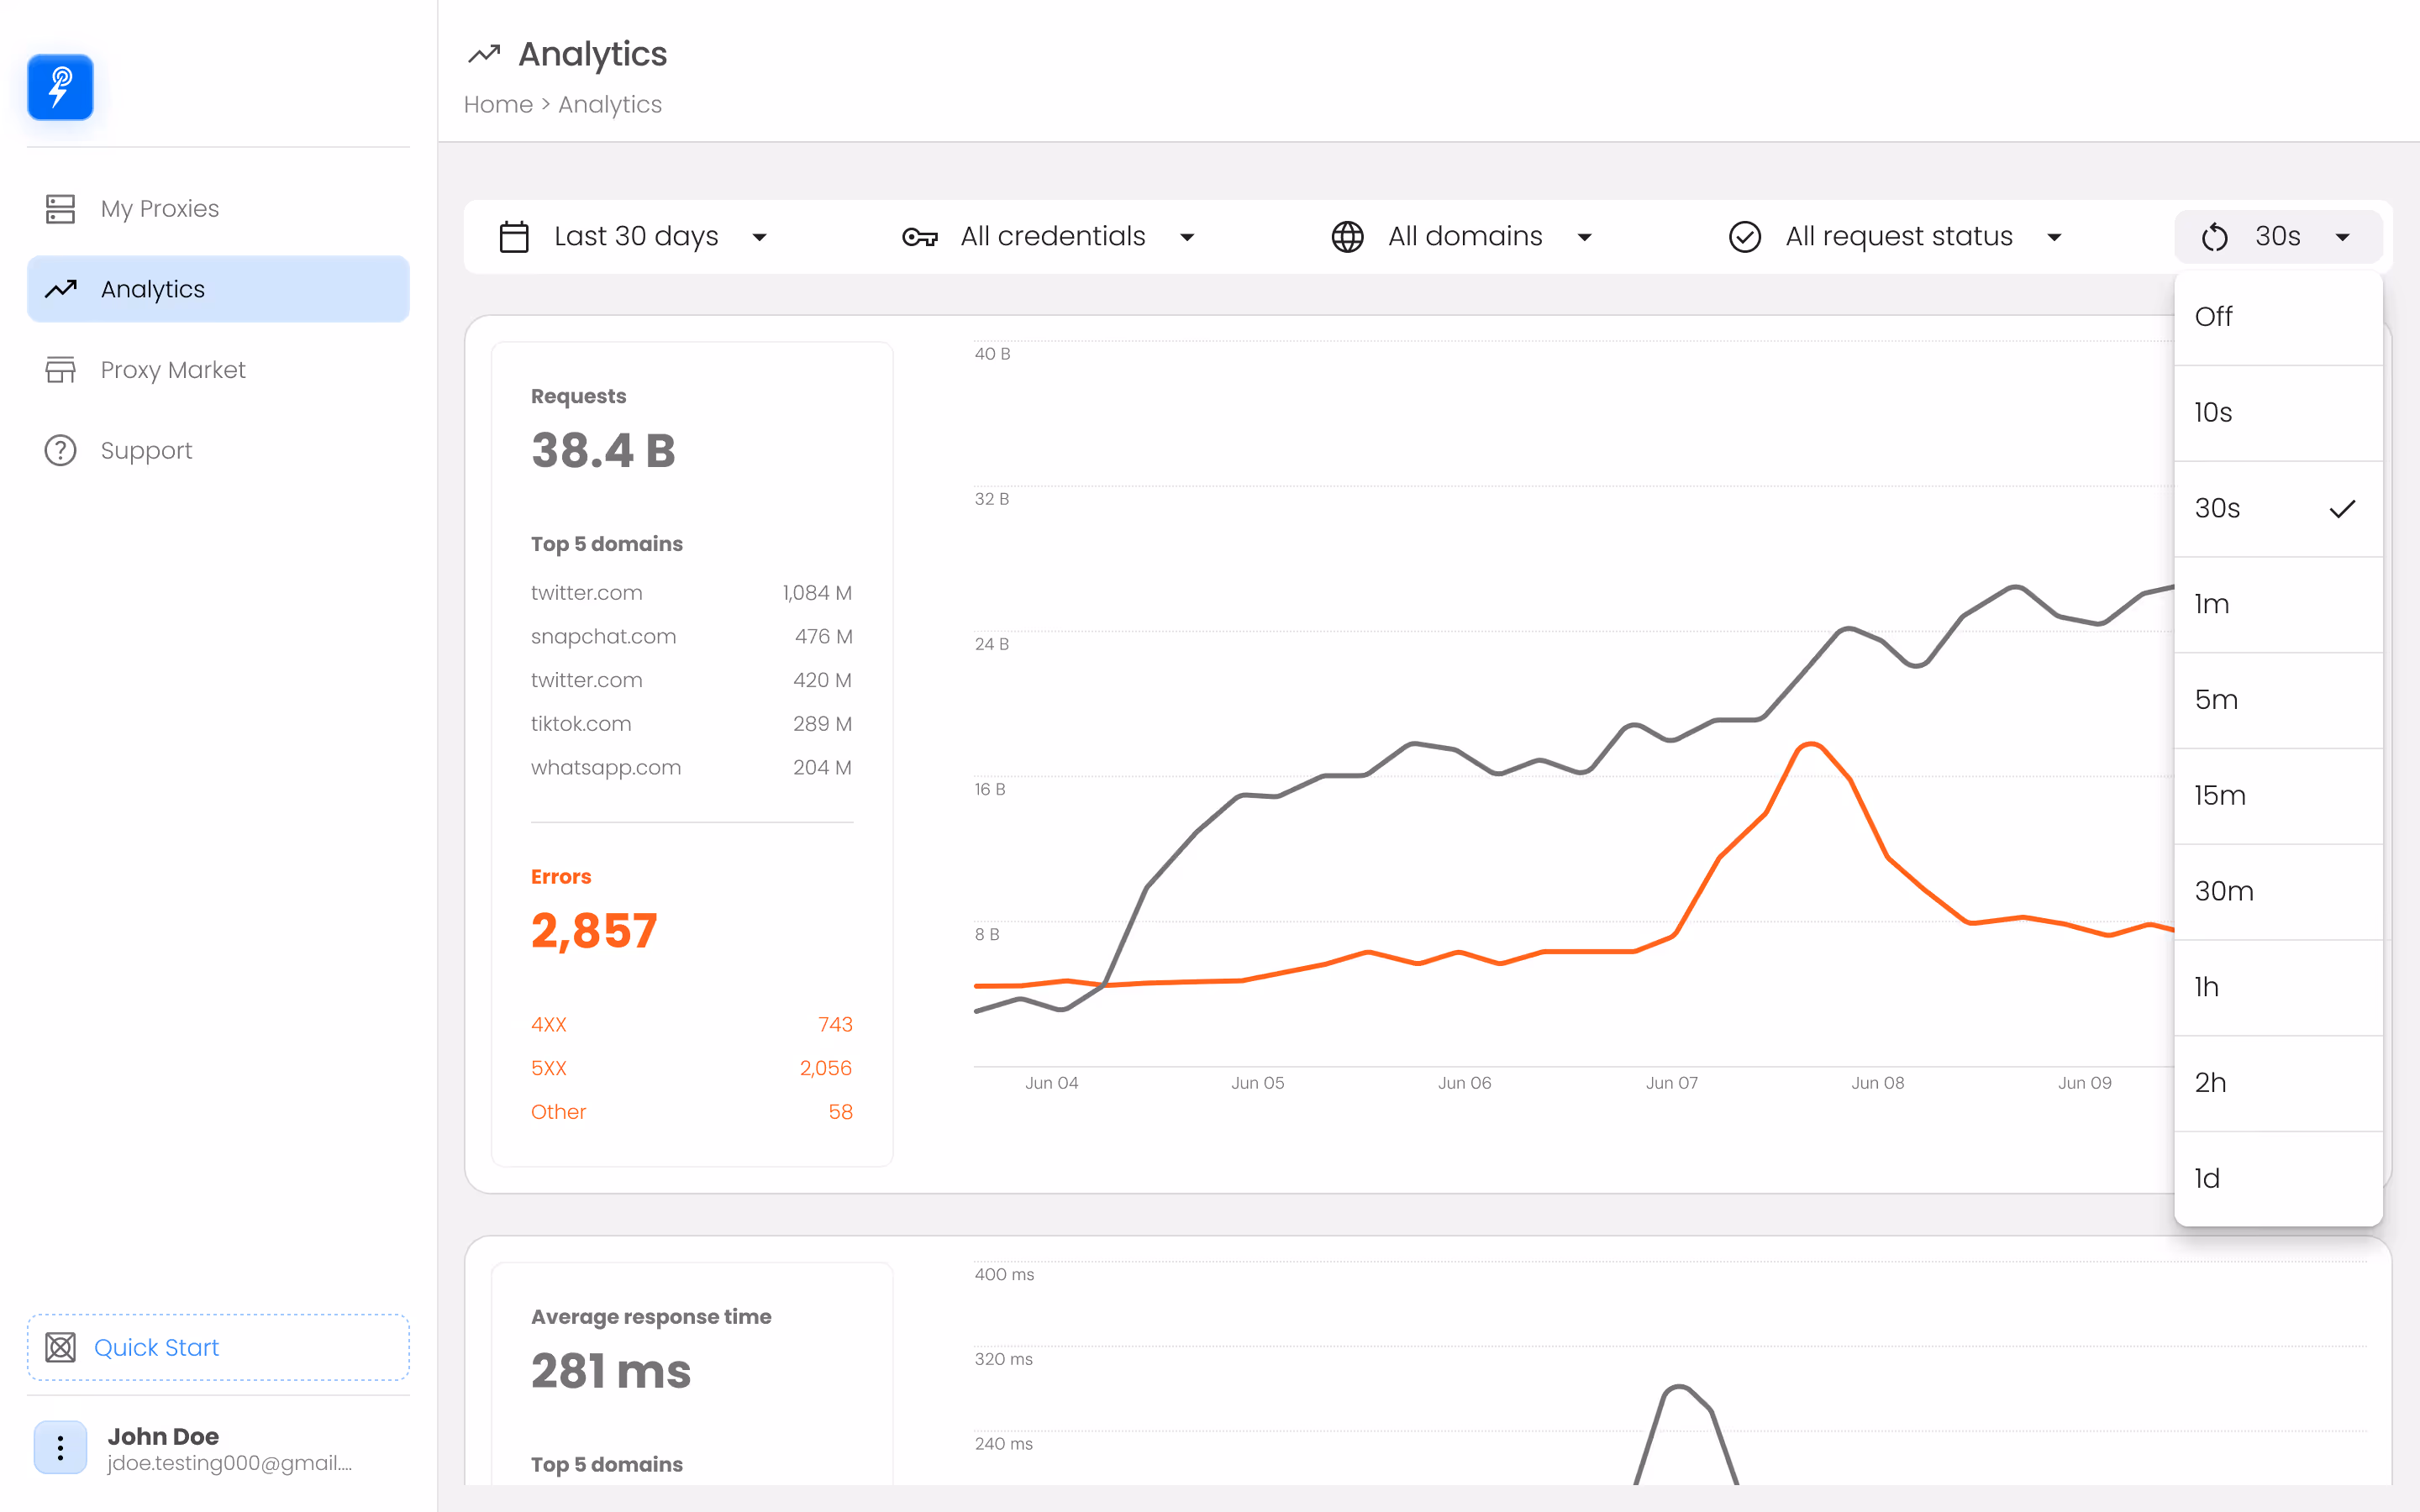This screenshot has width=2420, height=1512.
Task: Click the Support question mark icon
Action: click(x=60, y=450)
